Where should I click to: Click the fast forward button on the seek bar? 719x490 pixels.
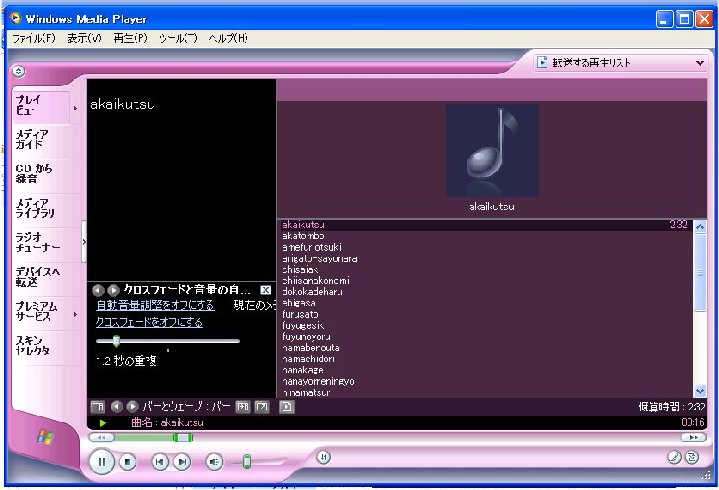tap(693, 437)
